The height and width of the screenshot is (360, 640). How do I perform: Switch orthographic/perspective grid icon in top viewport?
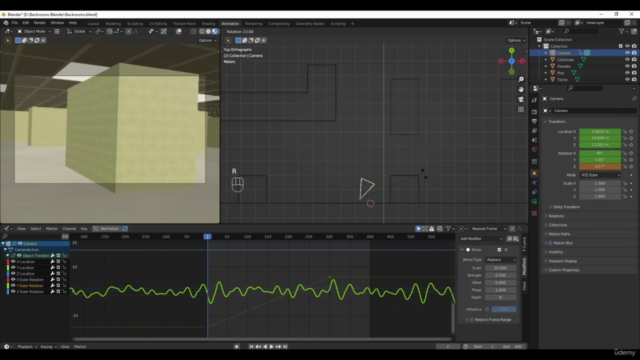[x=521, y=109]
